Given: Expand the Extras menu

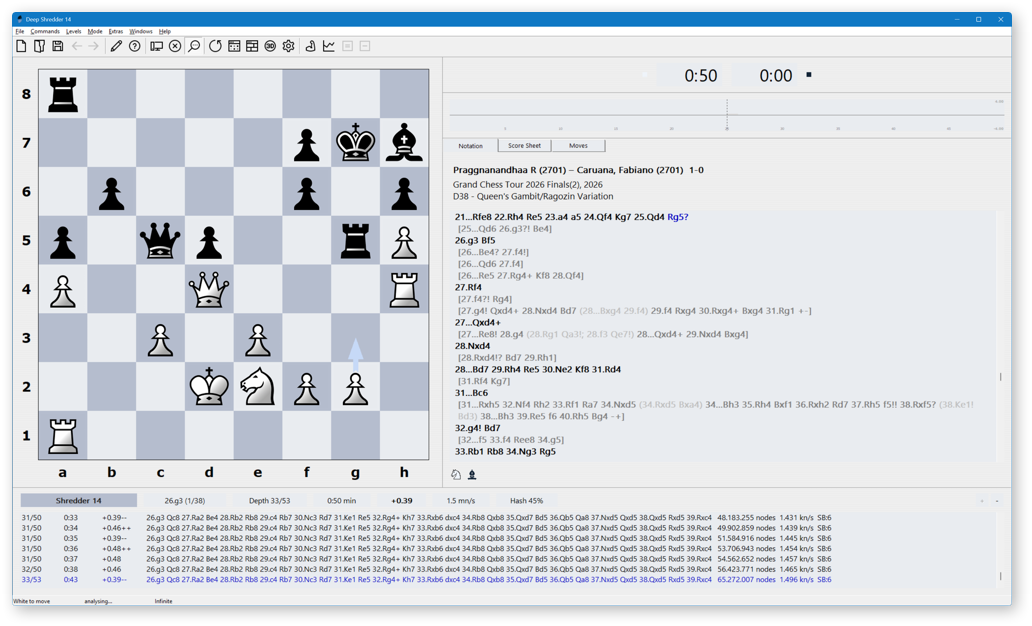Looking at the screenshot, I should click(116, 31).
